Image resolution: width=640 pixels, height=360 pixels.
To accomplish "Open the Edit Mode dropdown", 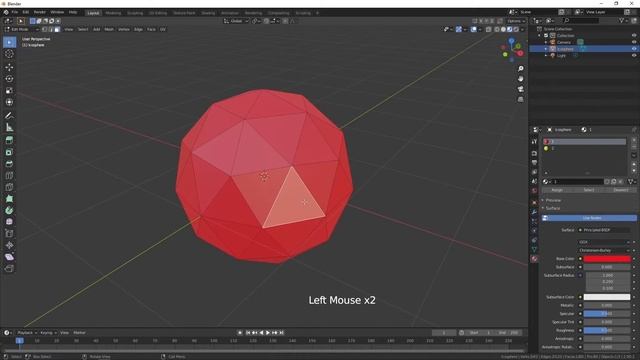I will tap(22, 29).
